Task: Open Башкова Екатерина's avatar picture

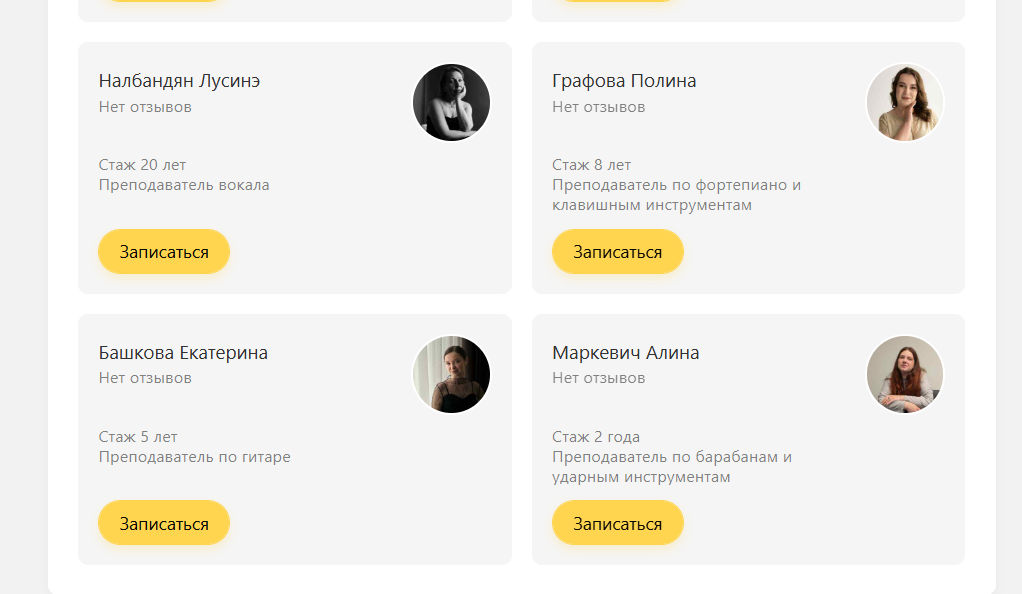Action: click(x=451, y=374)
